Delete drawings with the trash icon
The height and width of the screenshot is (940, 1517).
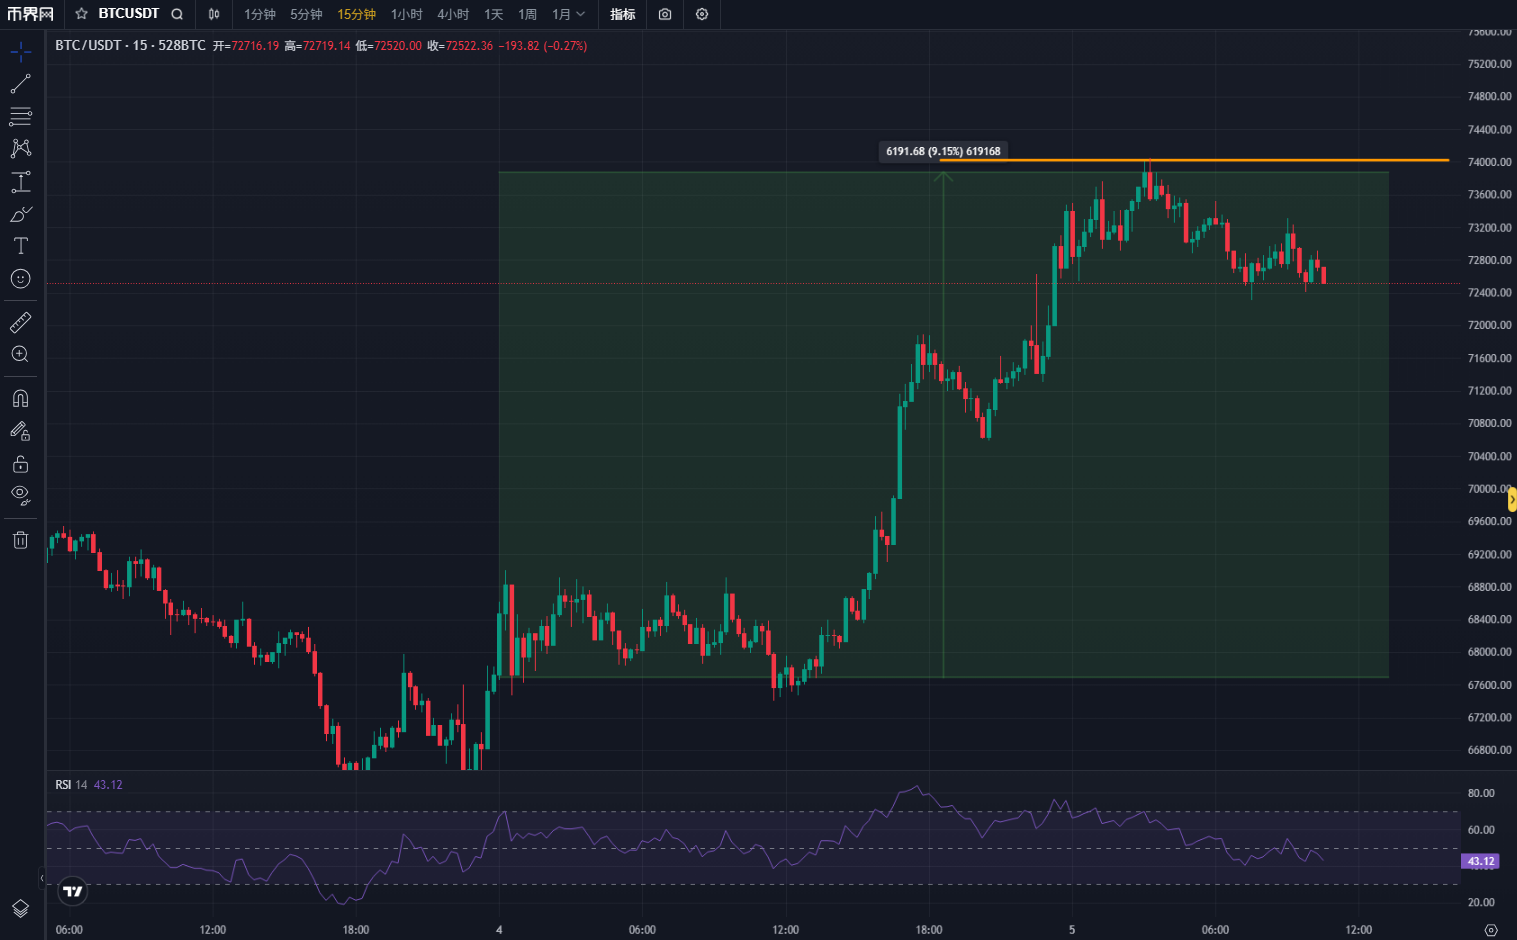(20, 540)
